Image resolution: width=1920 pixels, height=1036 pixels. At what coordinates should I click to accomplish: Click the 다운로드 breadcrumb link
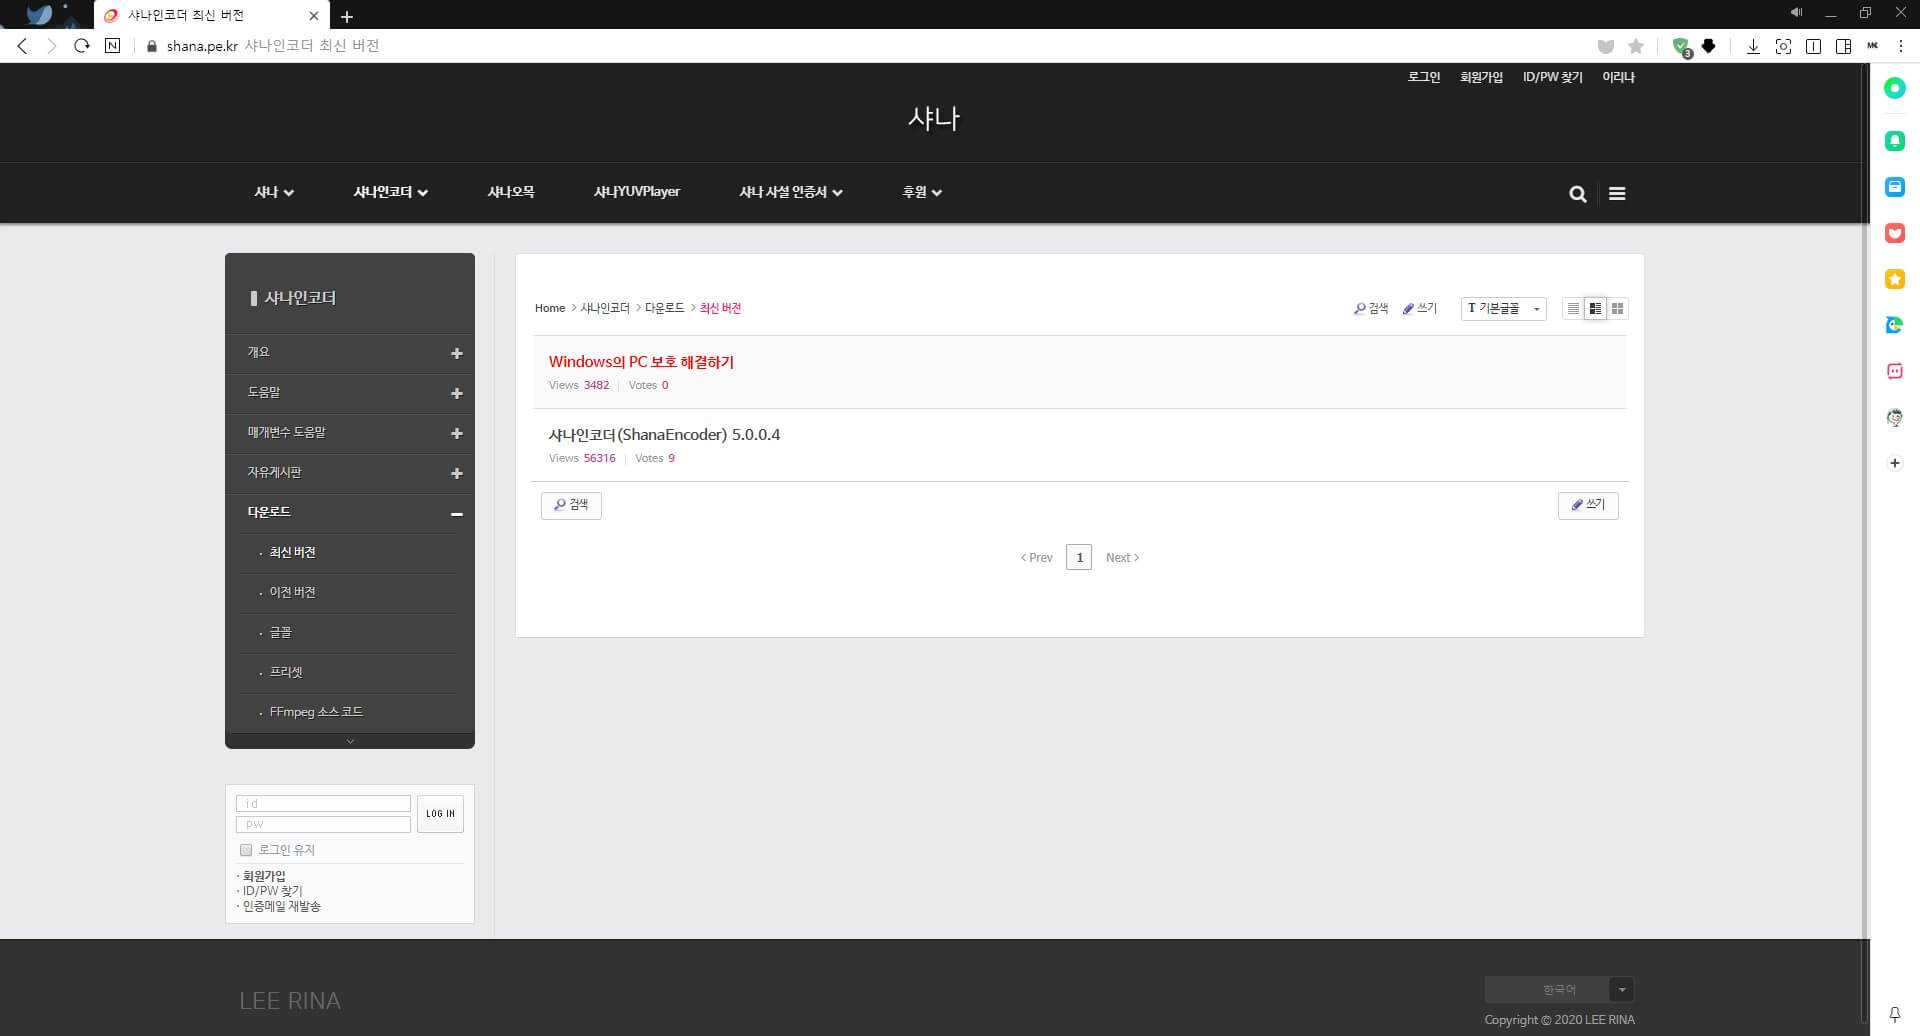point(664,308)
